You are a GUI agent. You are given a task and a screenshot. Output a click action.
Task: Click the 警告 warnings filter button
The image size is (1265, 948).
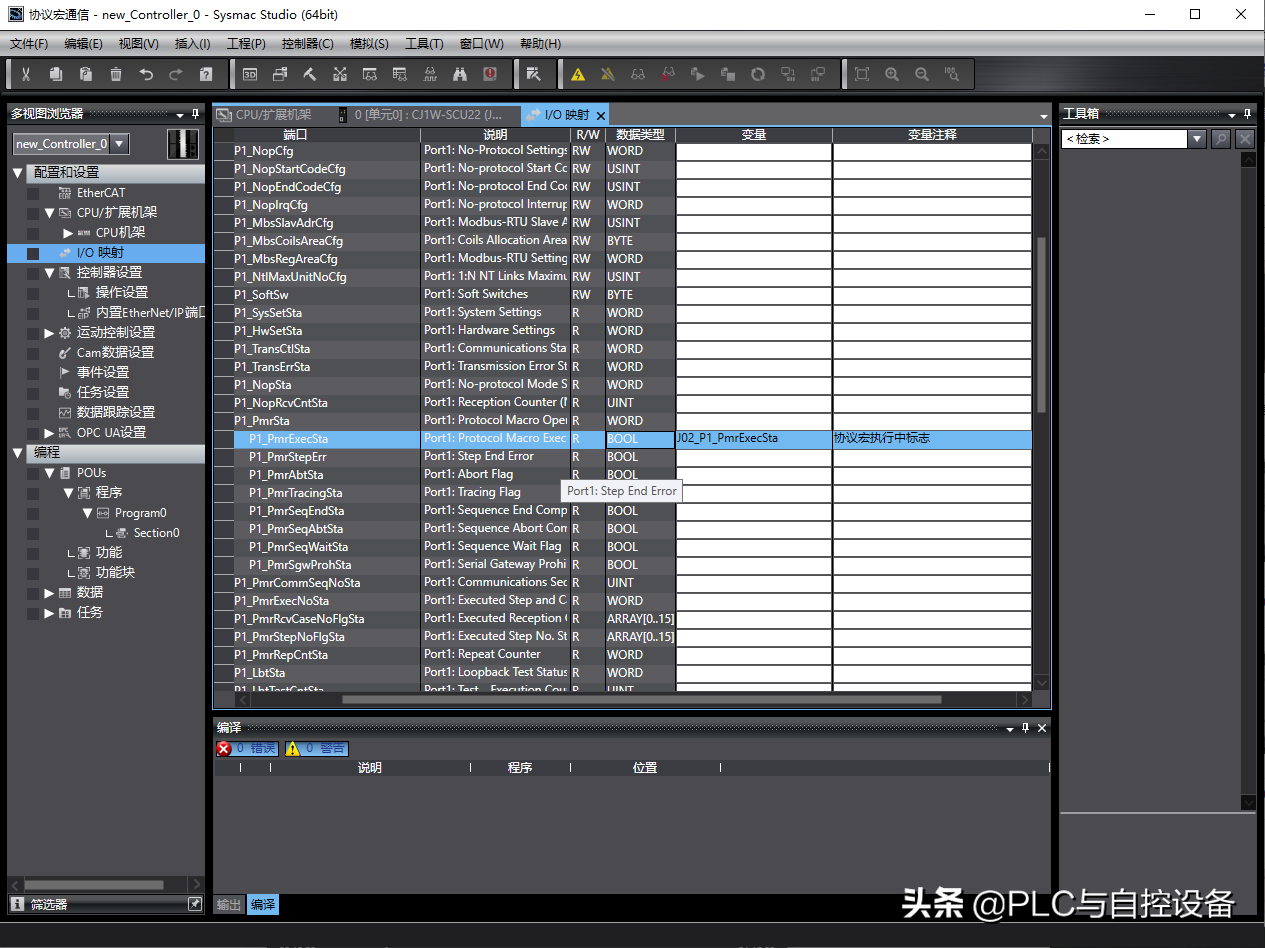tap(317, 748)
